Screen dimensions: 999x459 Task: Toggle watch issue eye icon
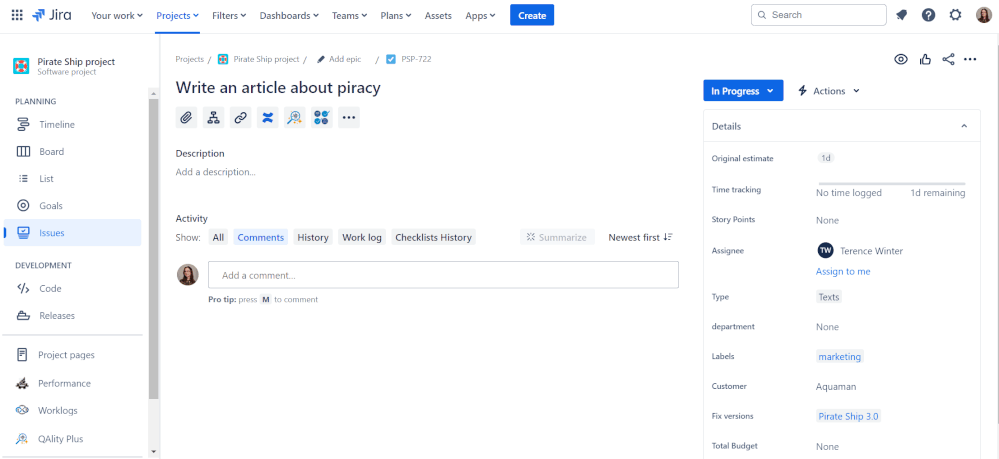[901, 59]
